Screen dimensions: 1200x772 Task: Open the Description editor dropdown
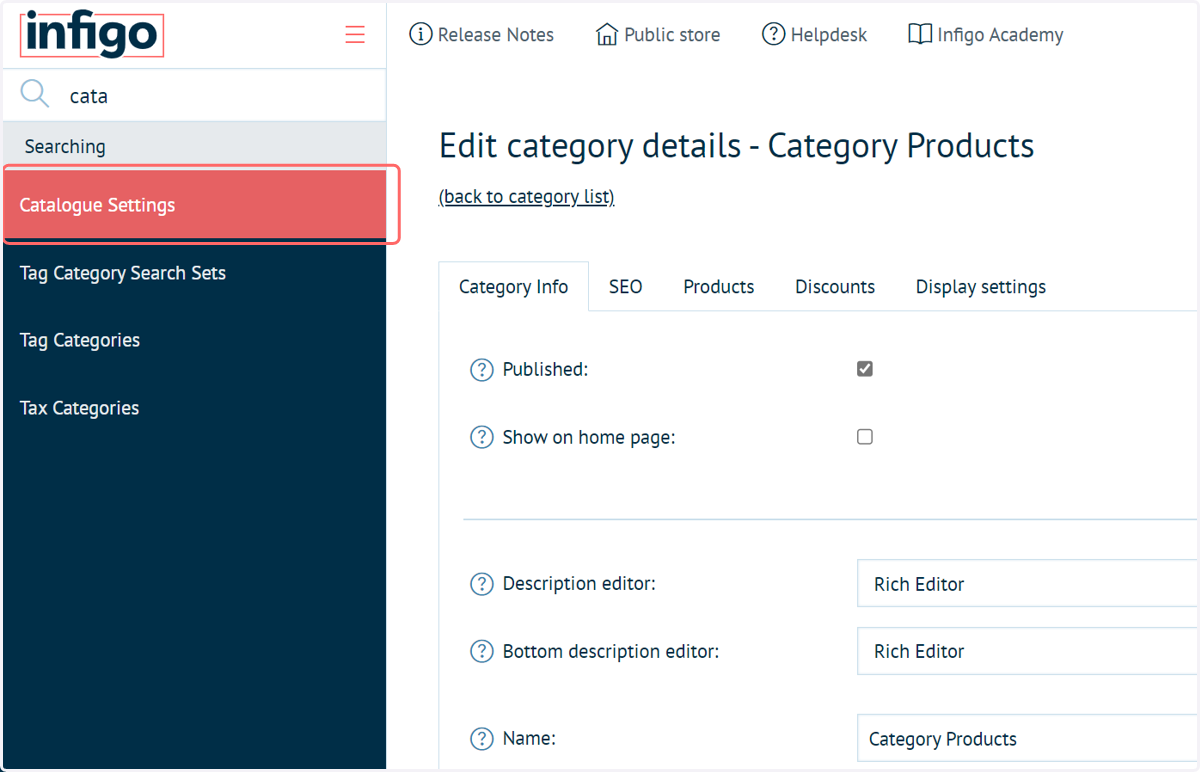(x=1027, y=583)
